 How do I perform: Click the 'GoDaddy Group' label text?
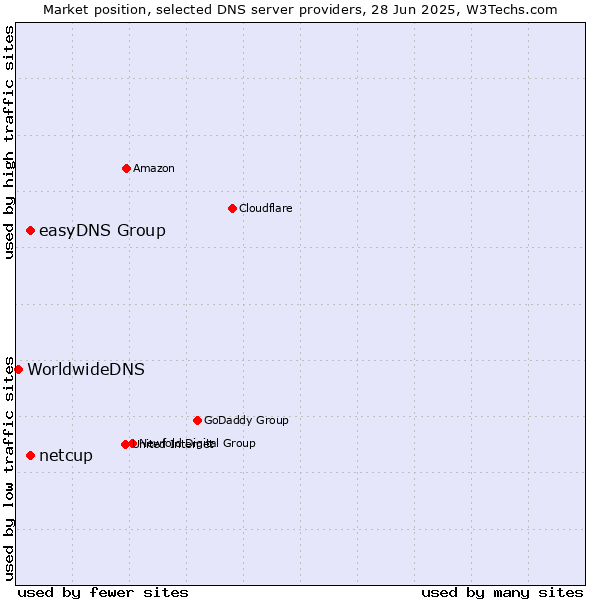(x=246, y=420)
